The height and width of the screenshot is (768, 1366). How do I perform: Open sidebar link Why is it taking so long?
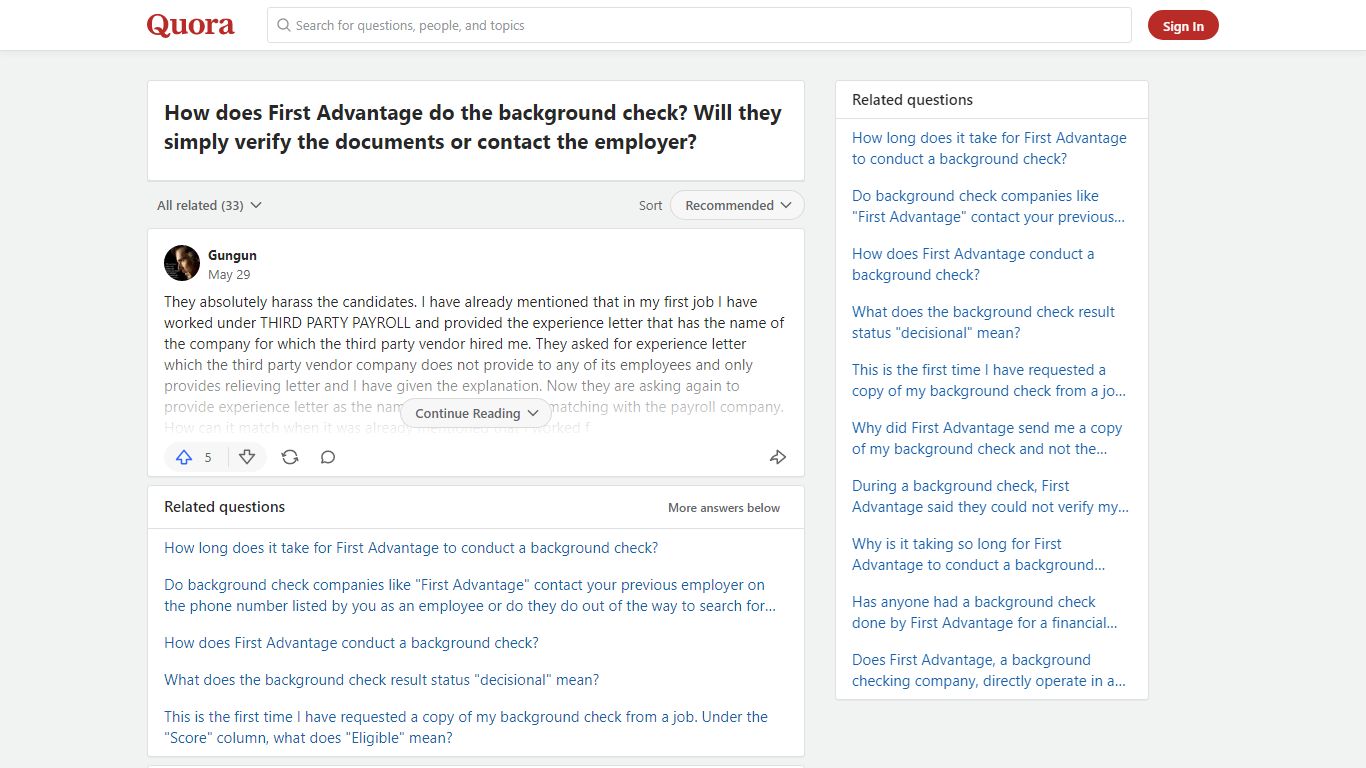point(978,554)
